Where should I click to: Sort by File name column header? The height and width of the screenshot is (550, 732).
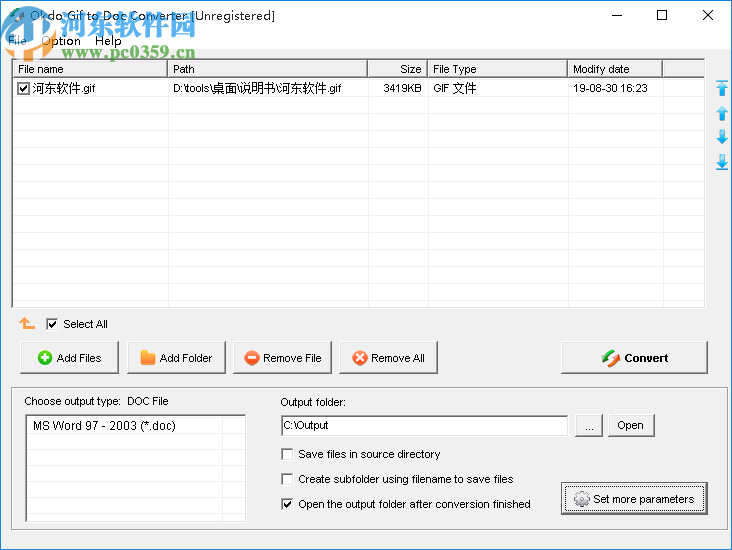point(90,69)
